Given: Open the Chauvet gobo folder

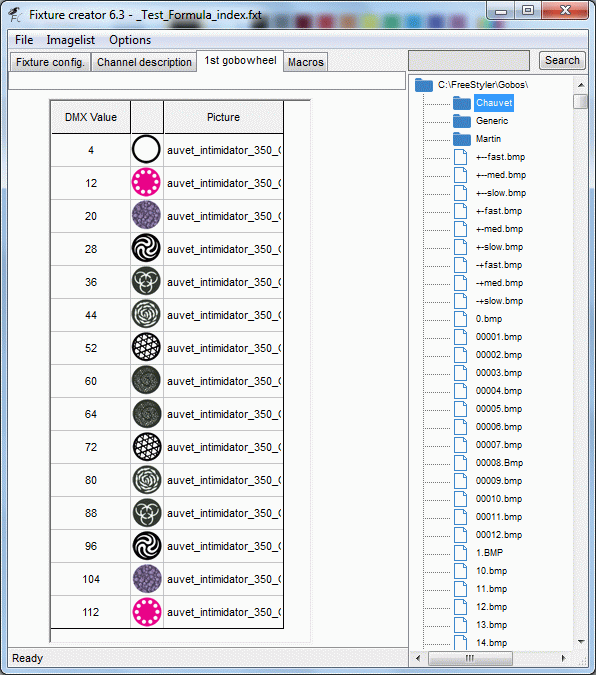Looking at the screenshot, I should [x=494, y=103].
